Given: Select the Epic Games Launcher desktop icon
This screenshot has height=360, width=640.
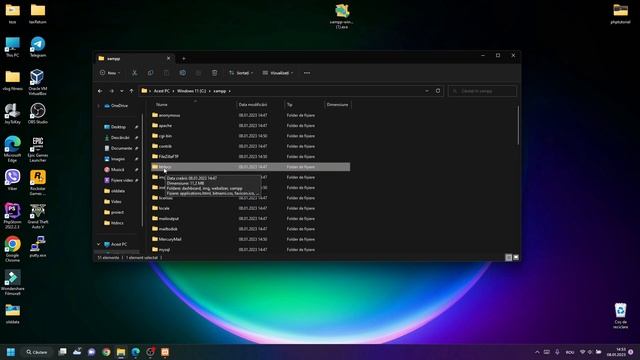Looking at the screenshot, I should click(x=38, y=149).
